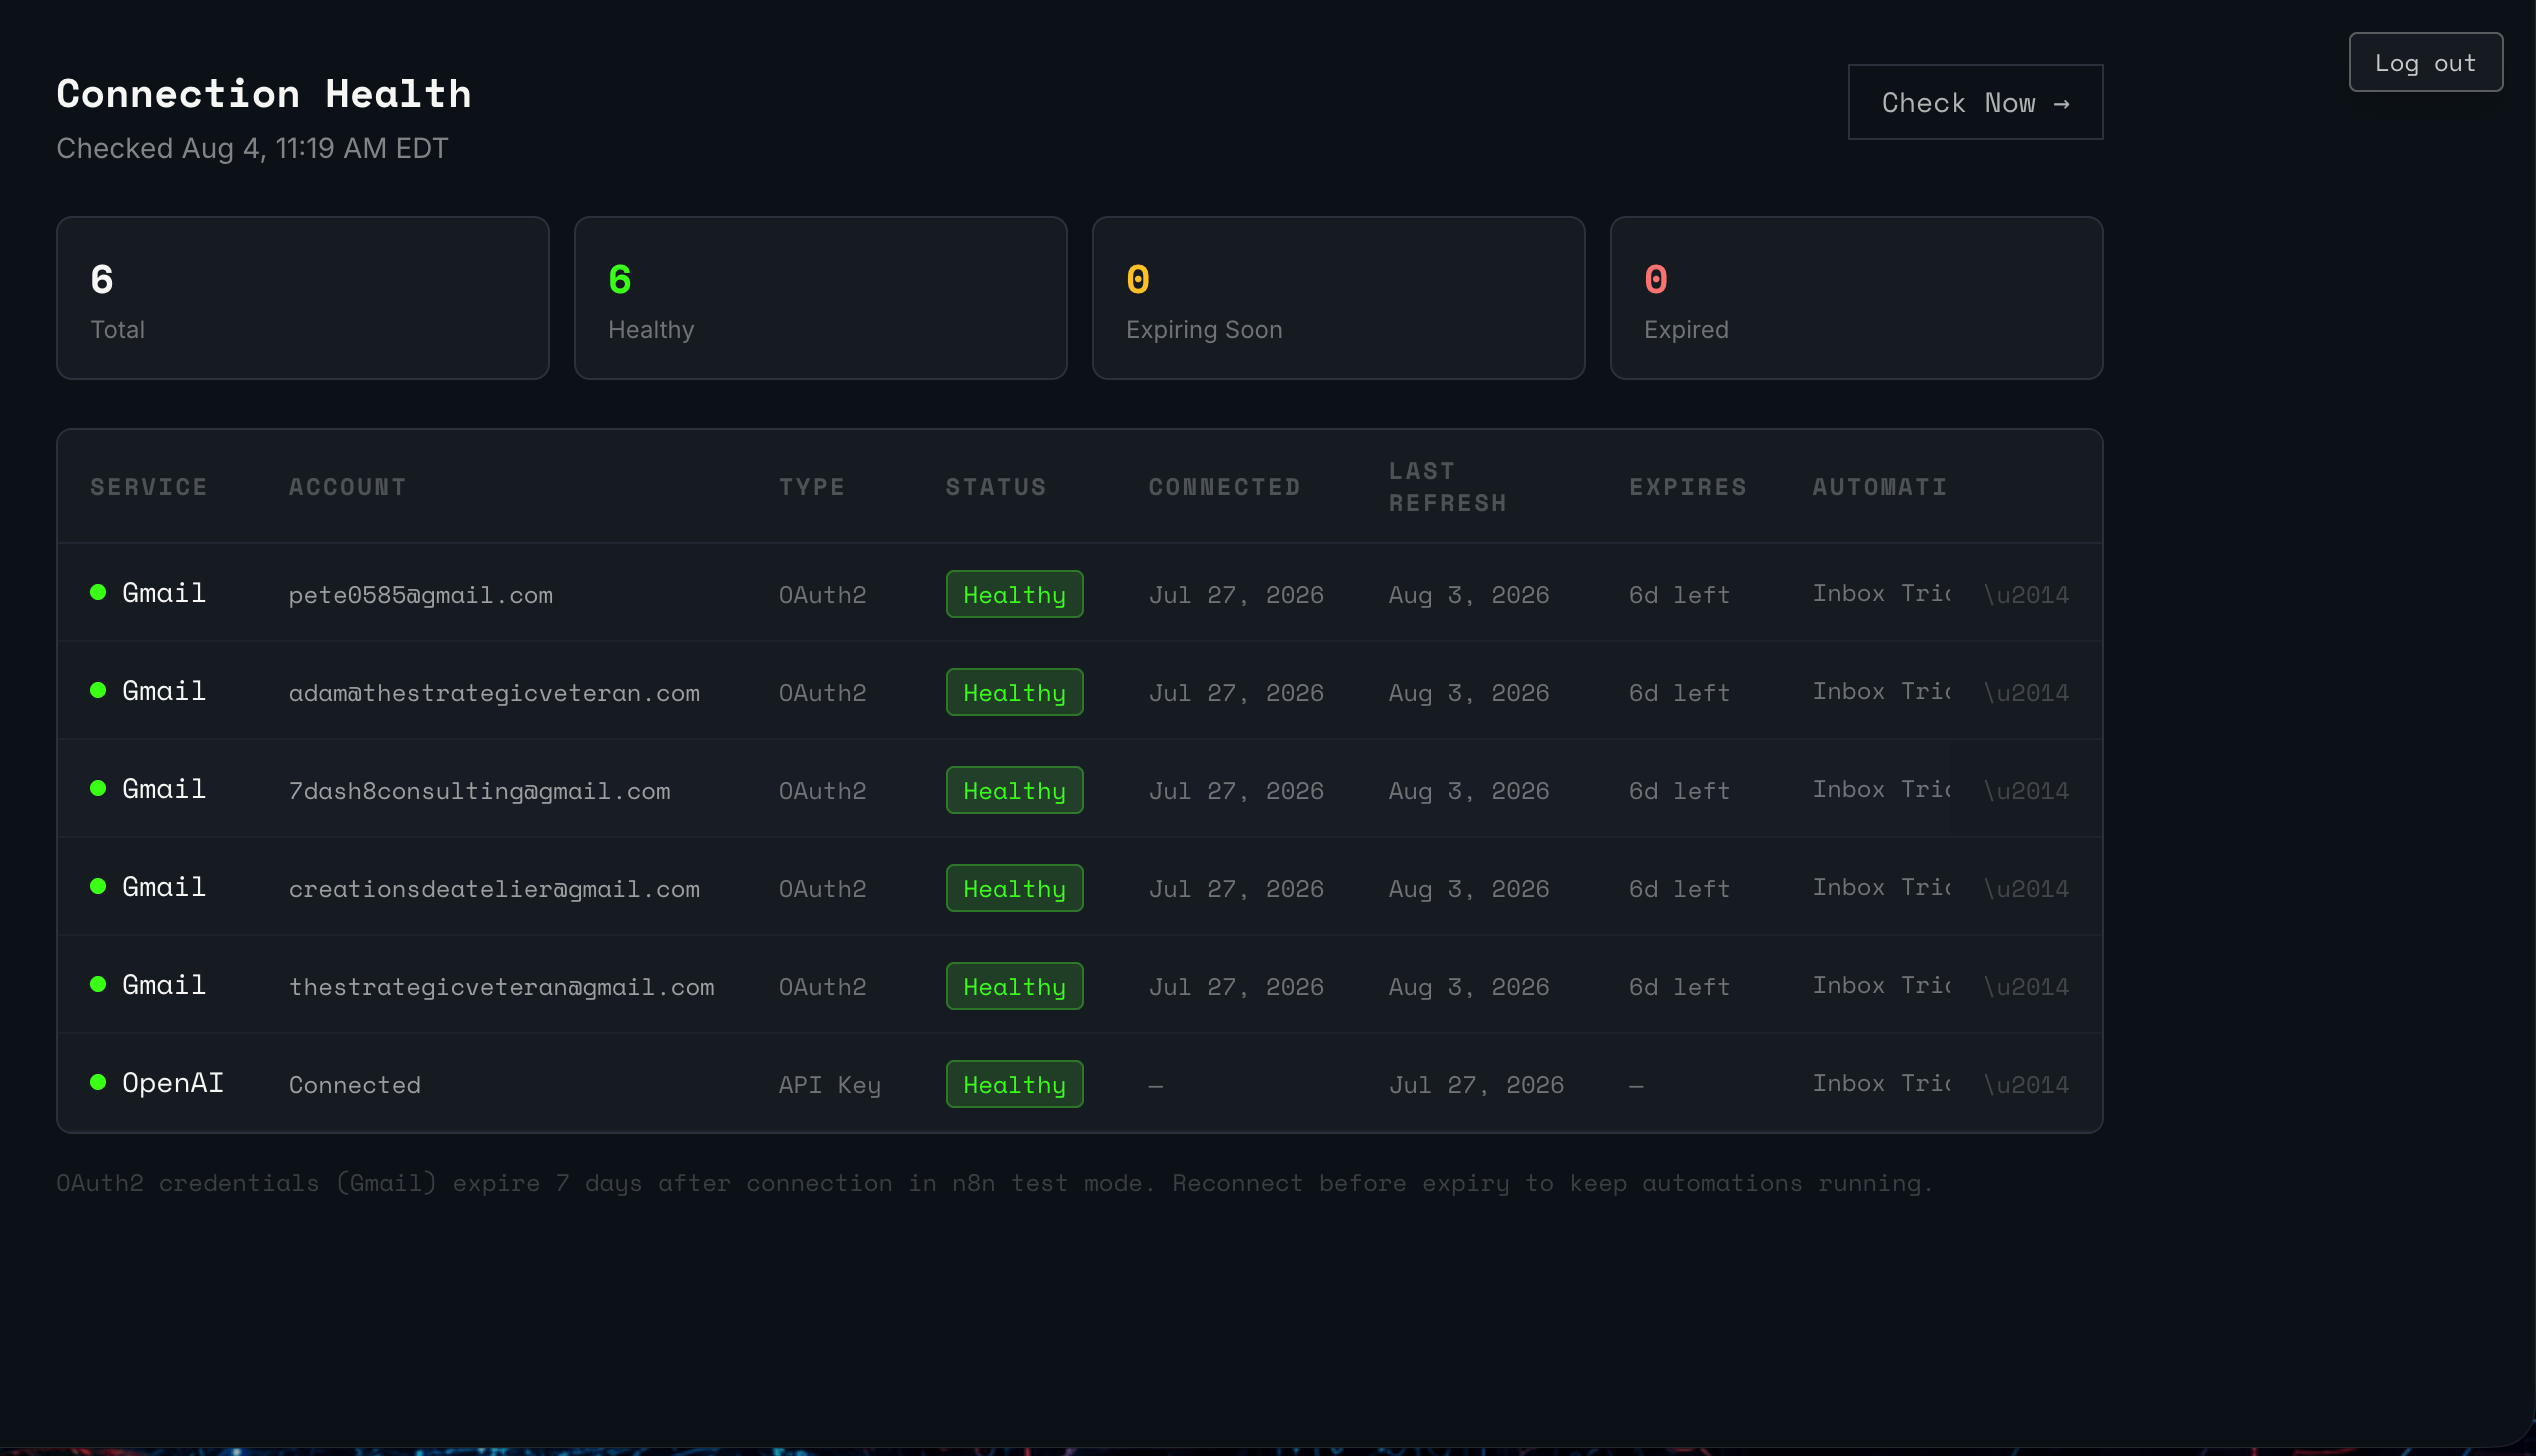Click the green status dot for adam@thestrategicveteran.com

coord(98,690)
